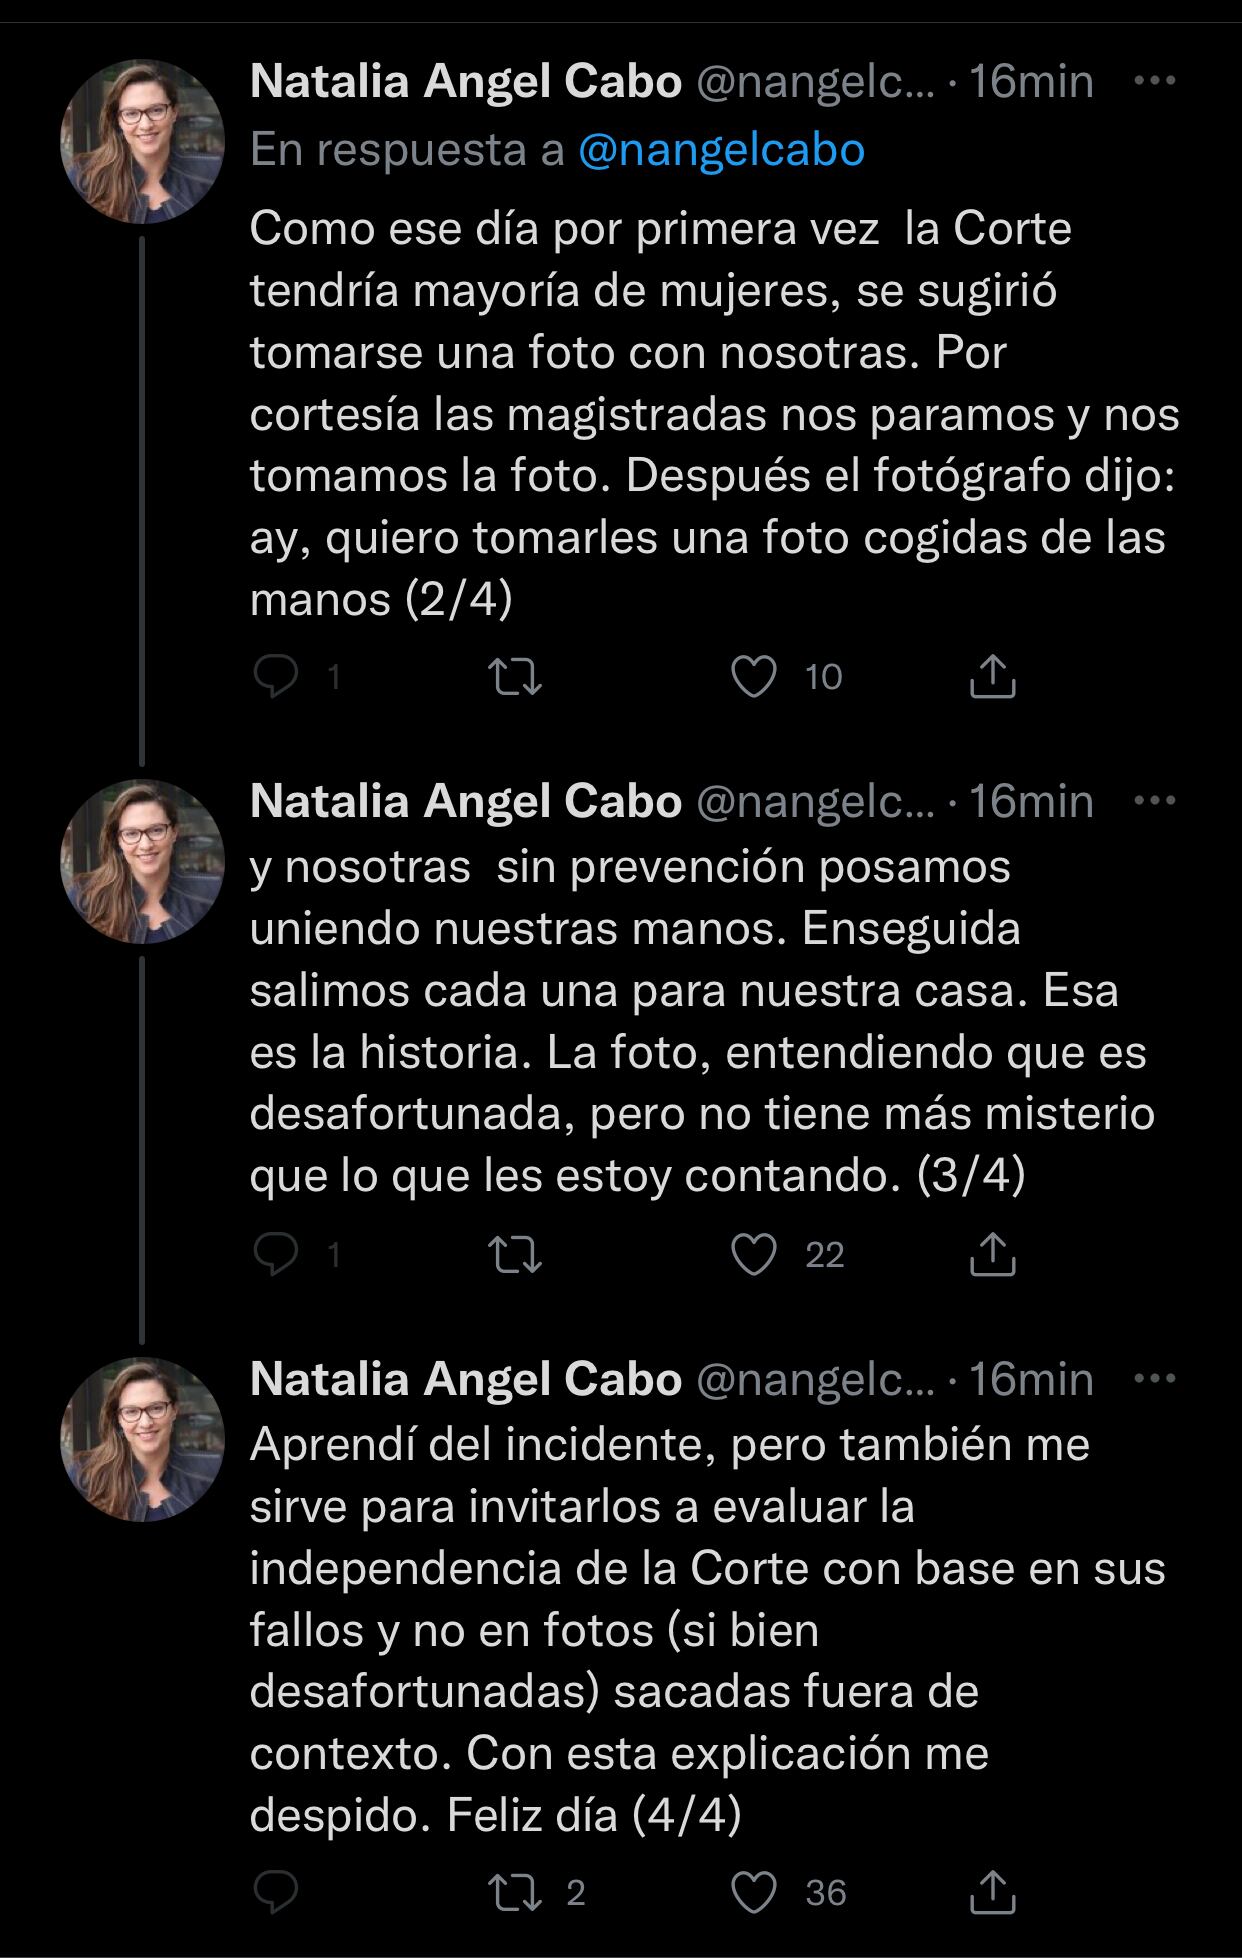This screenshot has width=1242, height=1958.
Task: Like the tweet with 22 likes
Action: pos(754,1254)
